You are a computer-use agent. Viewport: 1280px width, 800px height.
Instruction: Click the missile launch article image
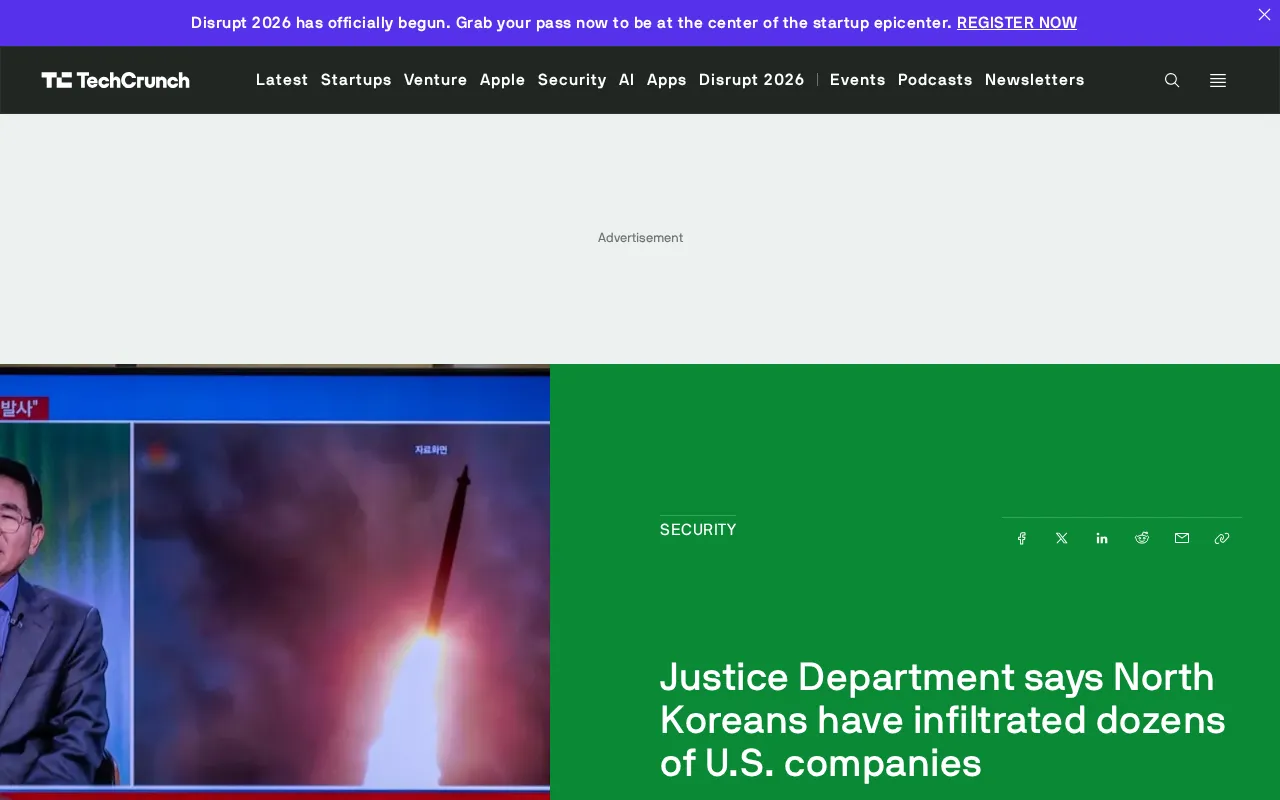275,582
